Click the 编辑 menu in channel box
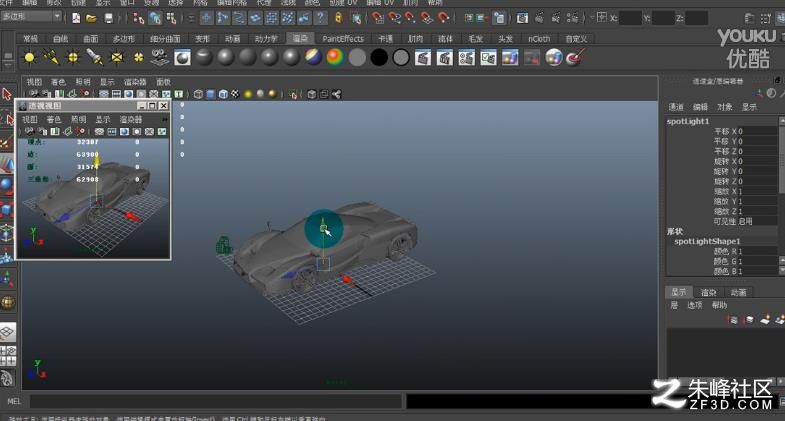The image size is (785, 421). point(700,107)
